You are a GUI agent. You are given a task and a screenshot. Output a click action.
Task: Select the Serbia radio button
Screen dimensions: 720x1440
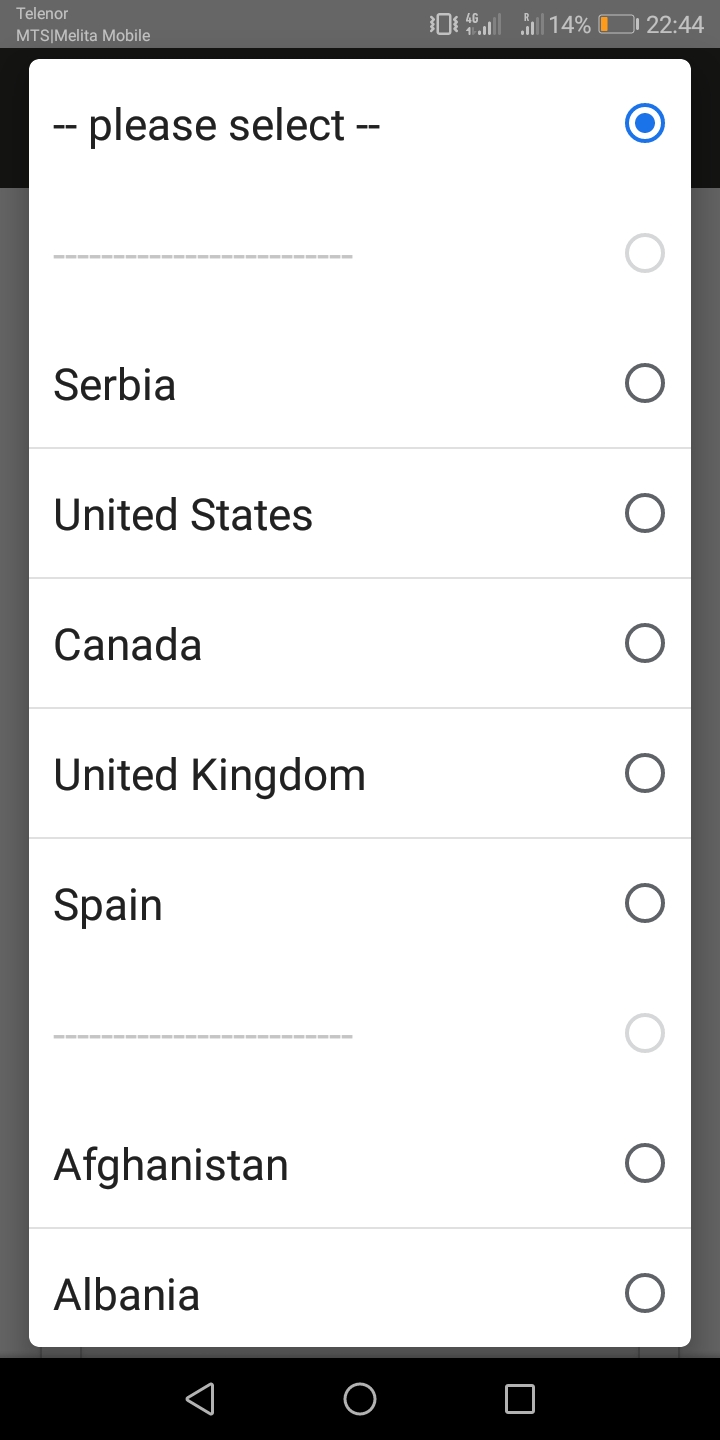pos(644,383)
